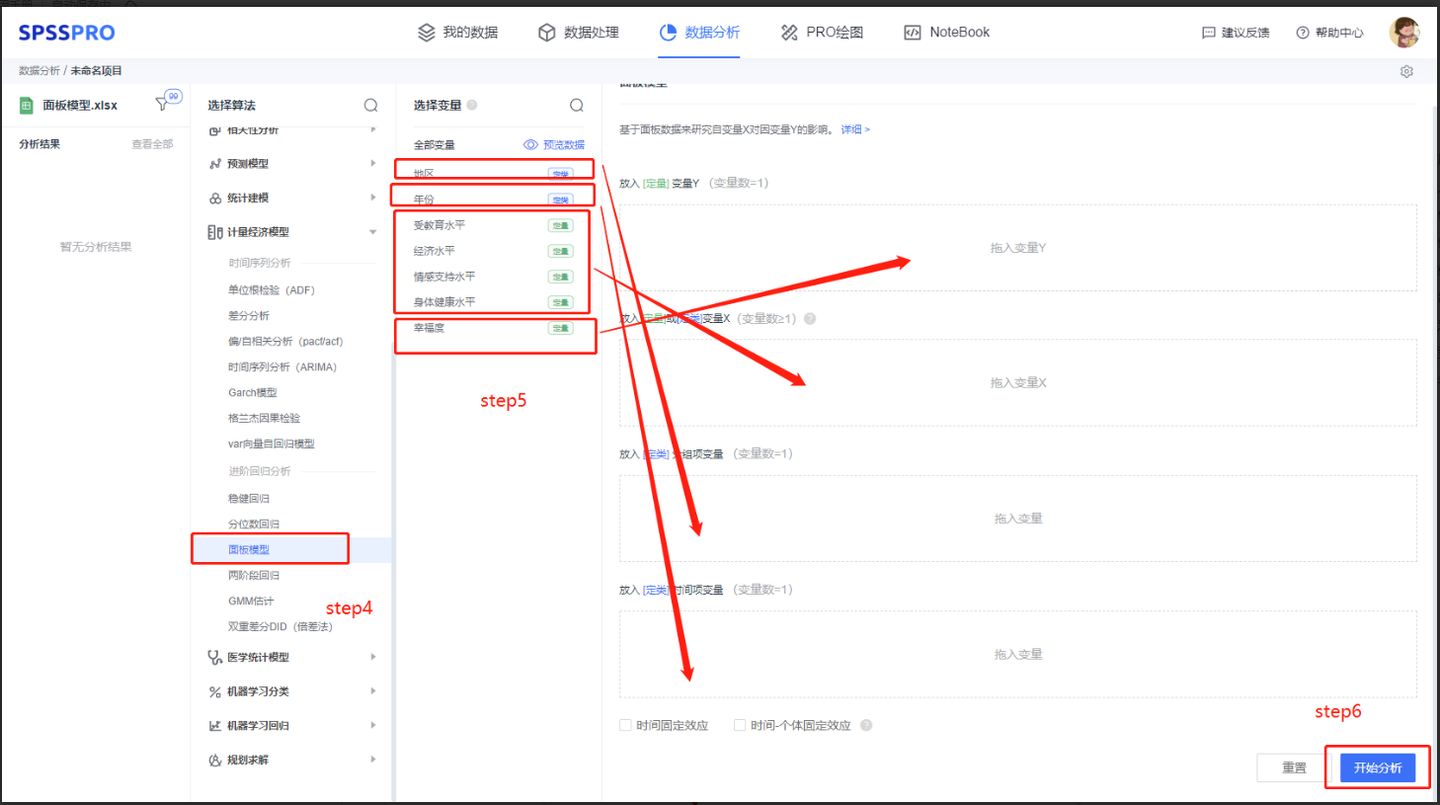The height and width of the screenshot is (805, 1440).
Task: Click the 医学统计模型 category icon
Action: 215,657
